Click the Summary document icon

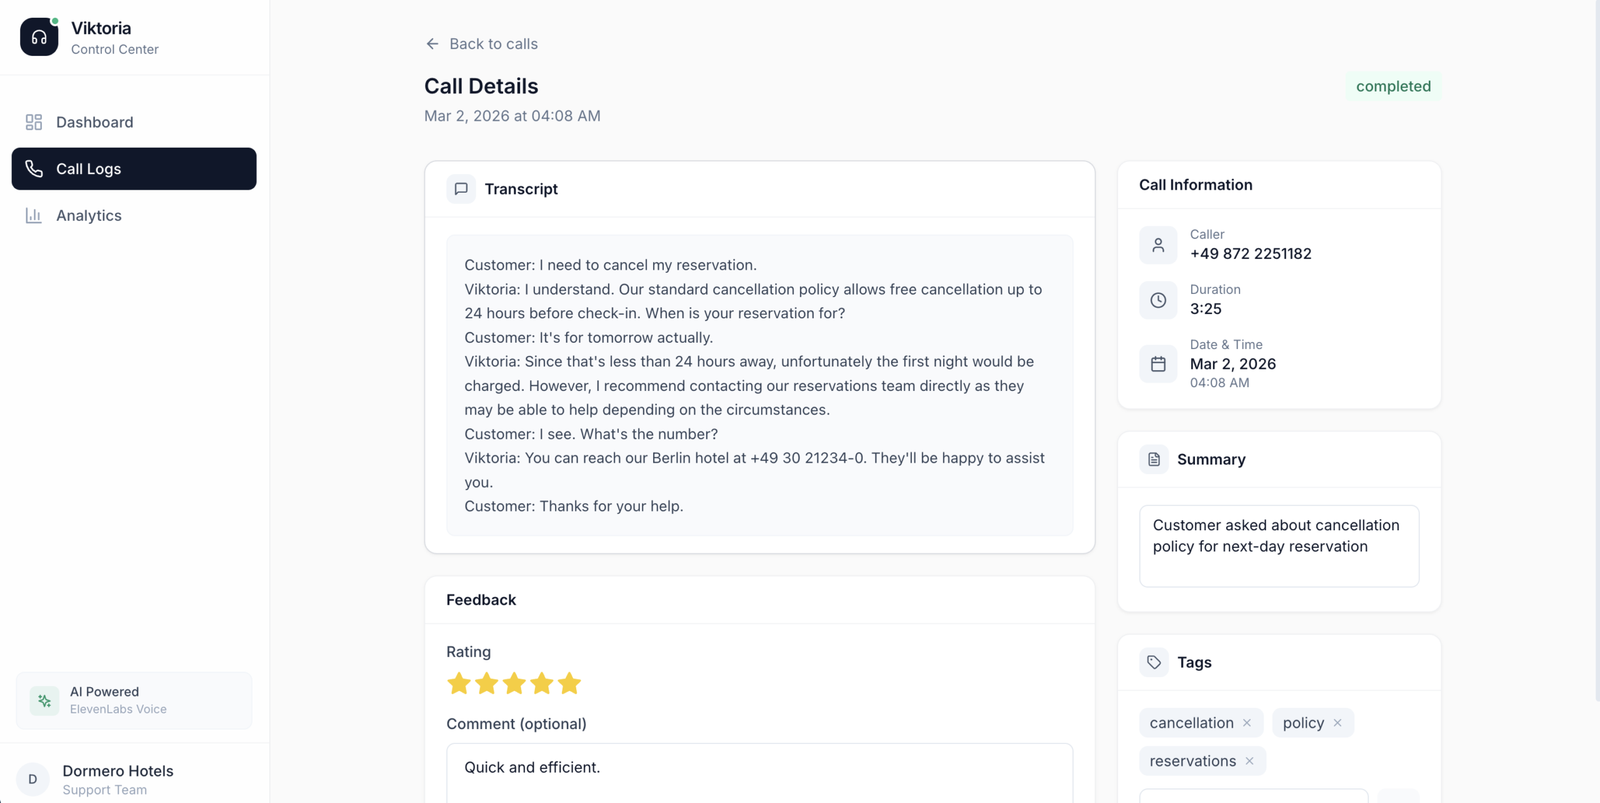point(1154,459)
